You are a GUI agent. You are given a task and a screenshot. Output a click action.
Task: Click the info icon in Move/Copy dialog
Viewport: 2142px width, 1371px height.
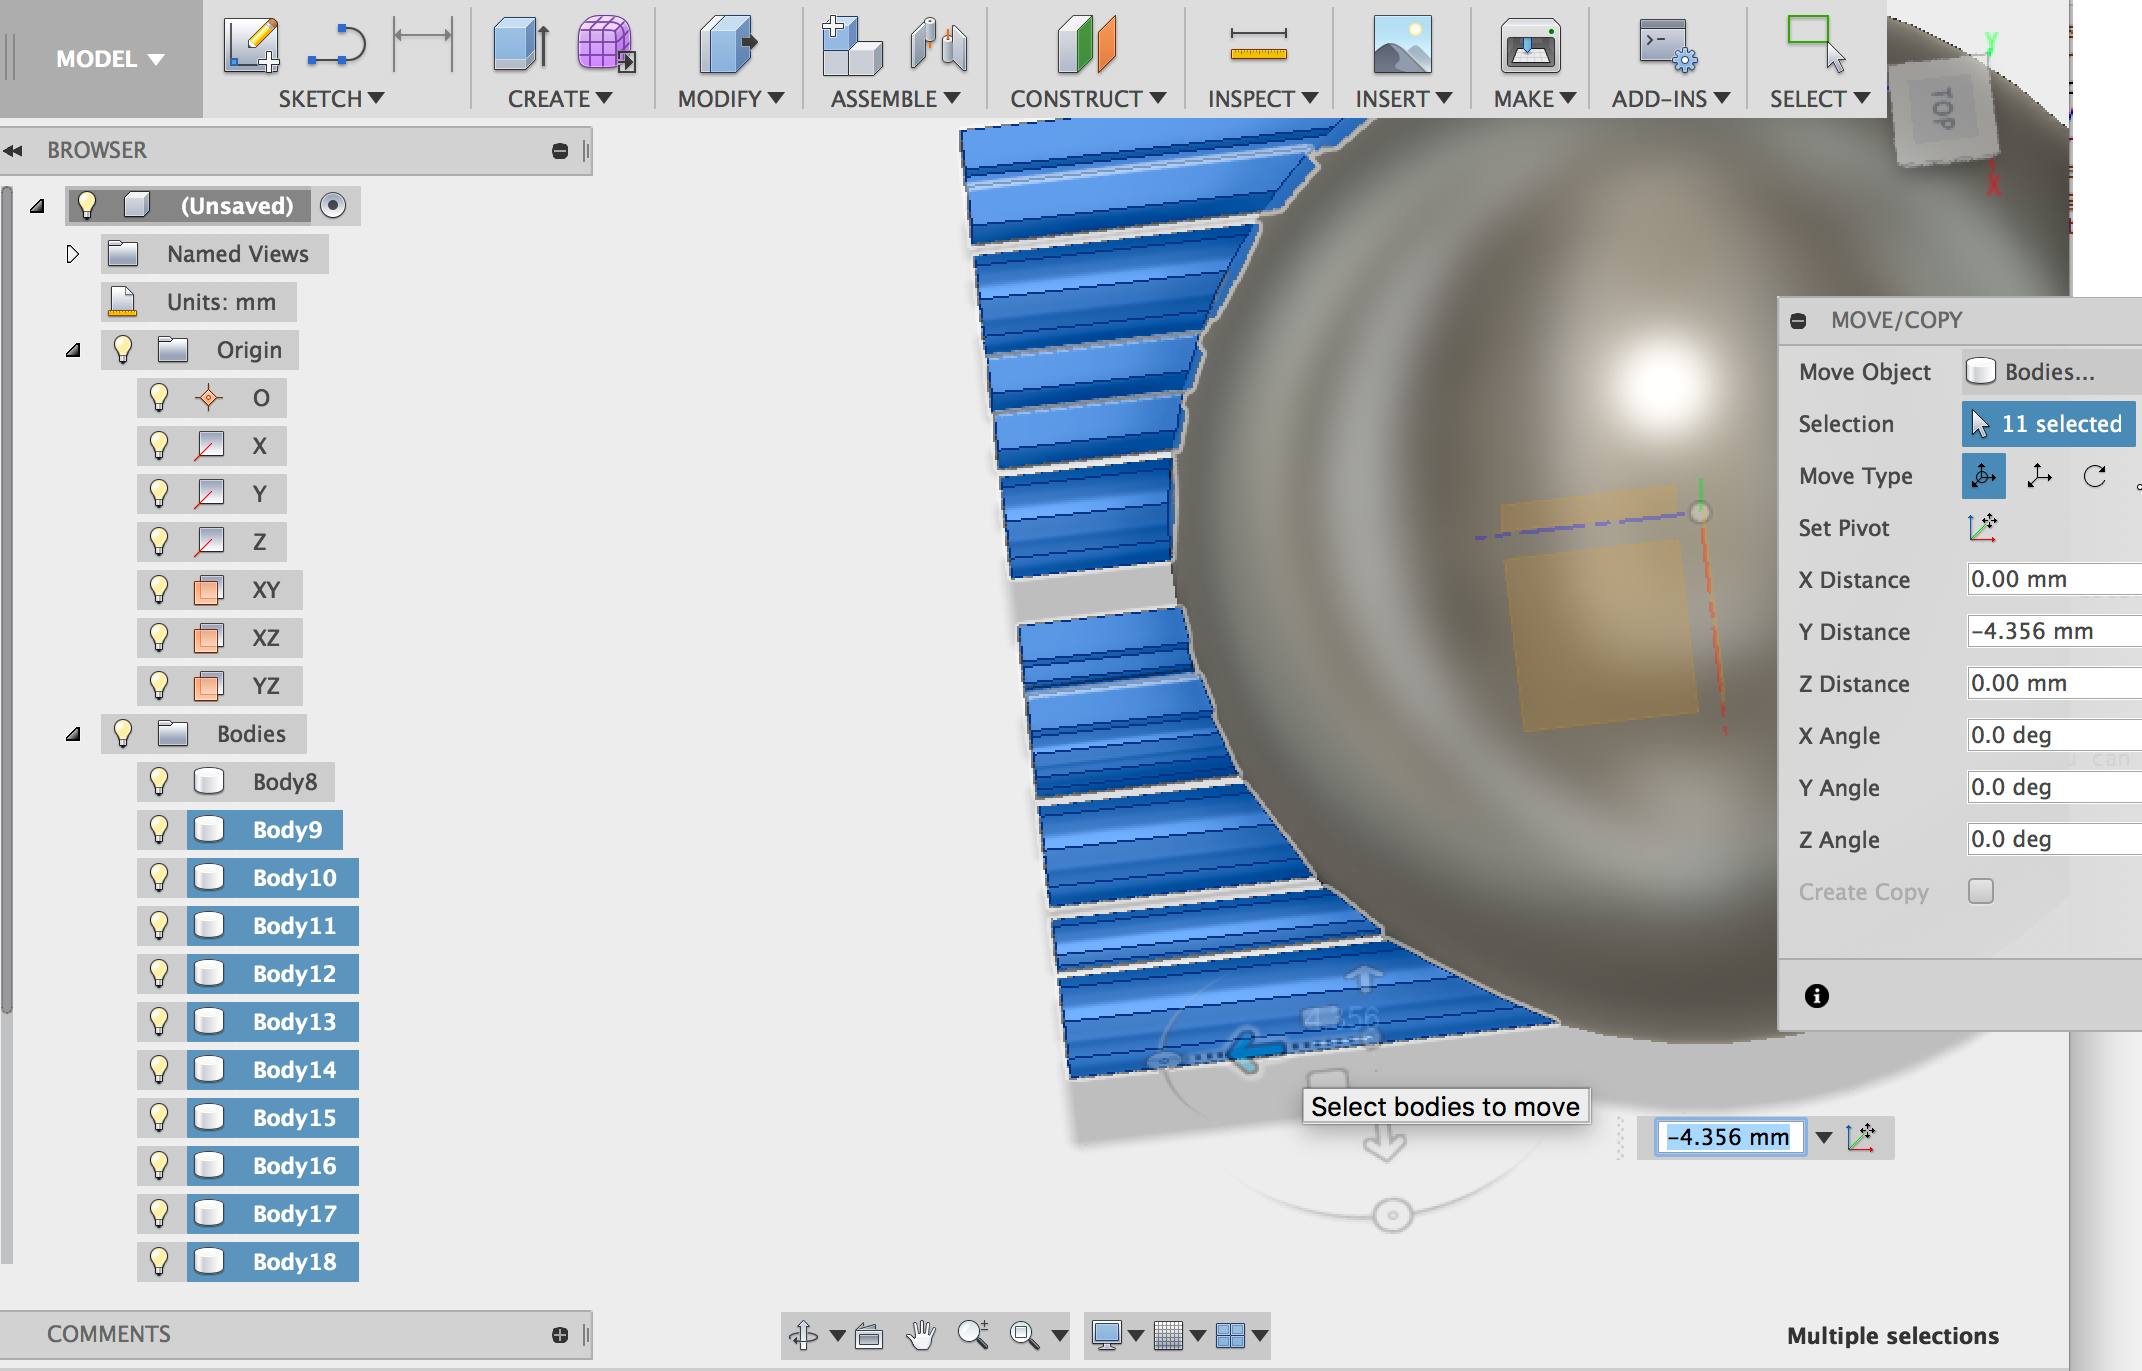1817,996
